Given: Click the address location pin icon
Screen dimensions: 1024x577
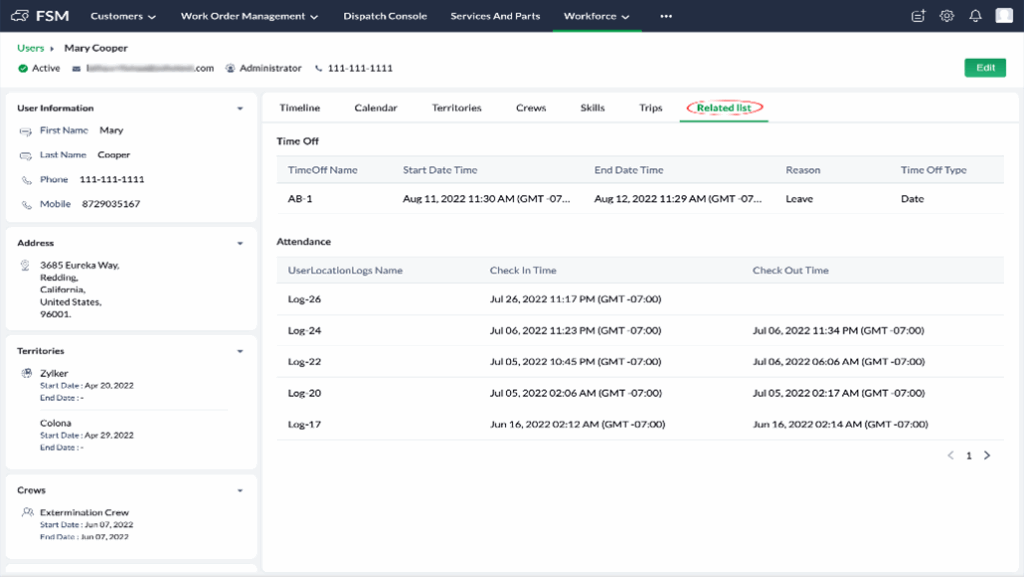Looking at the screenshot, I should (25, 266).
